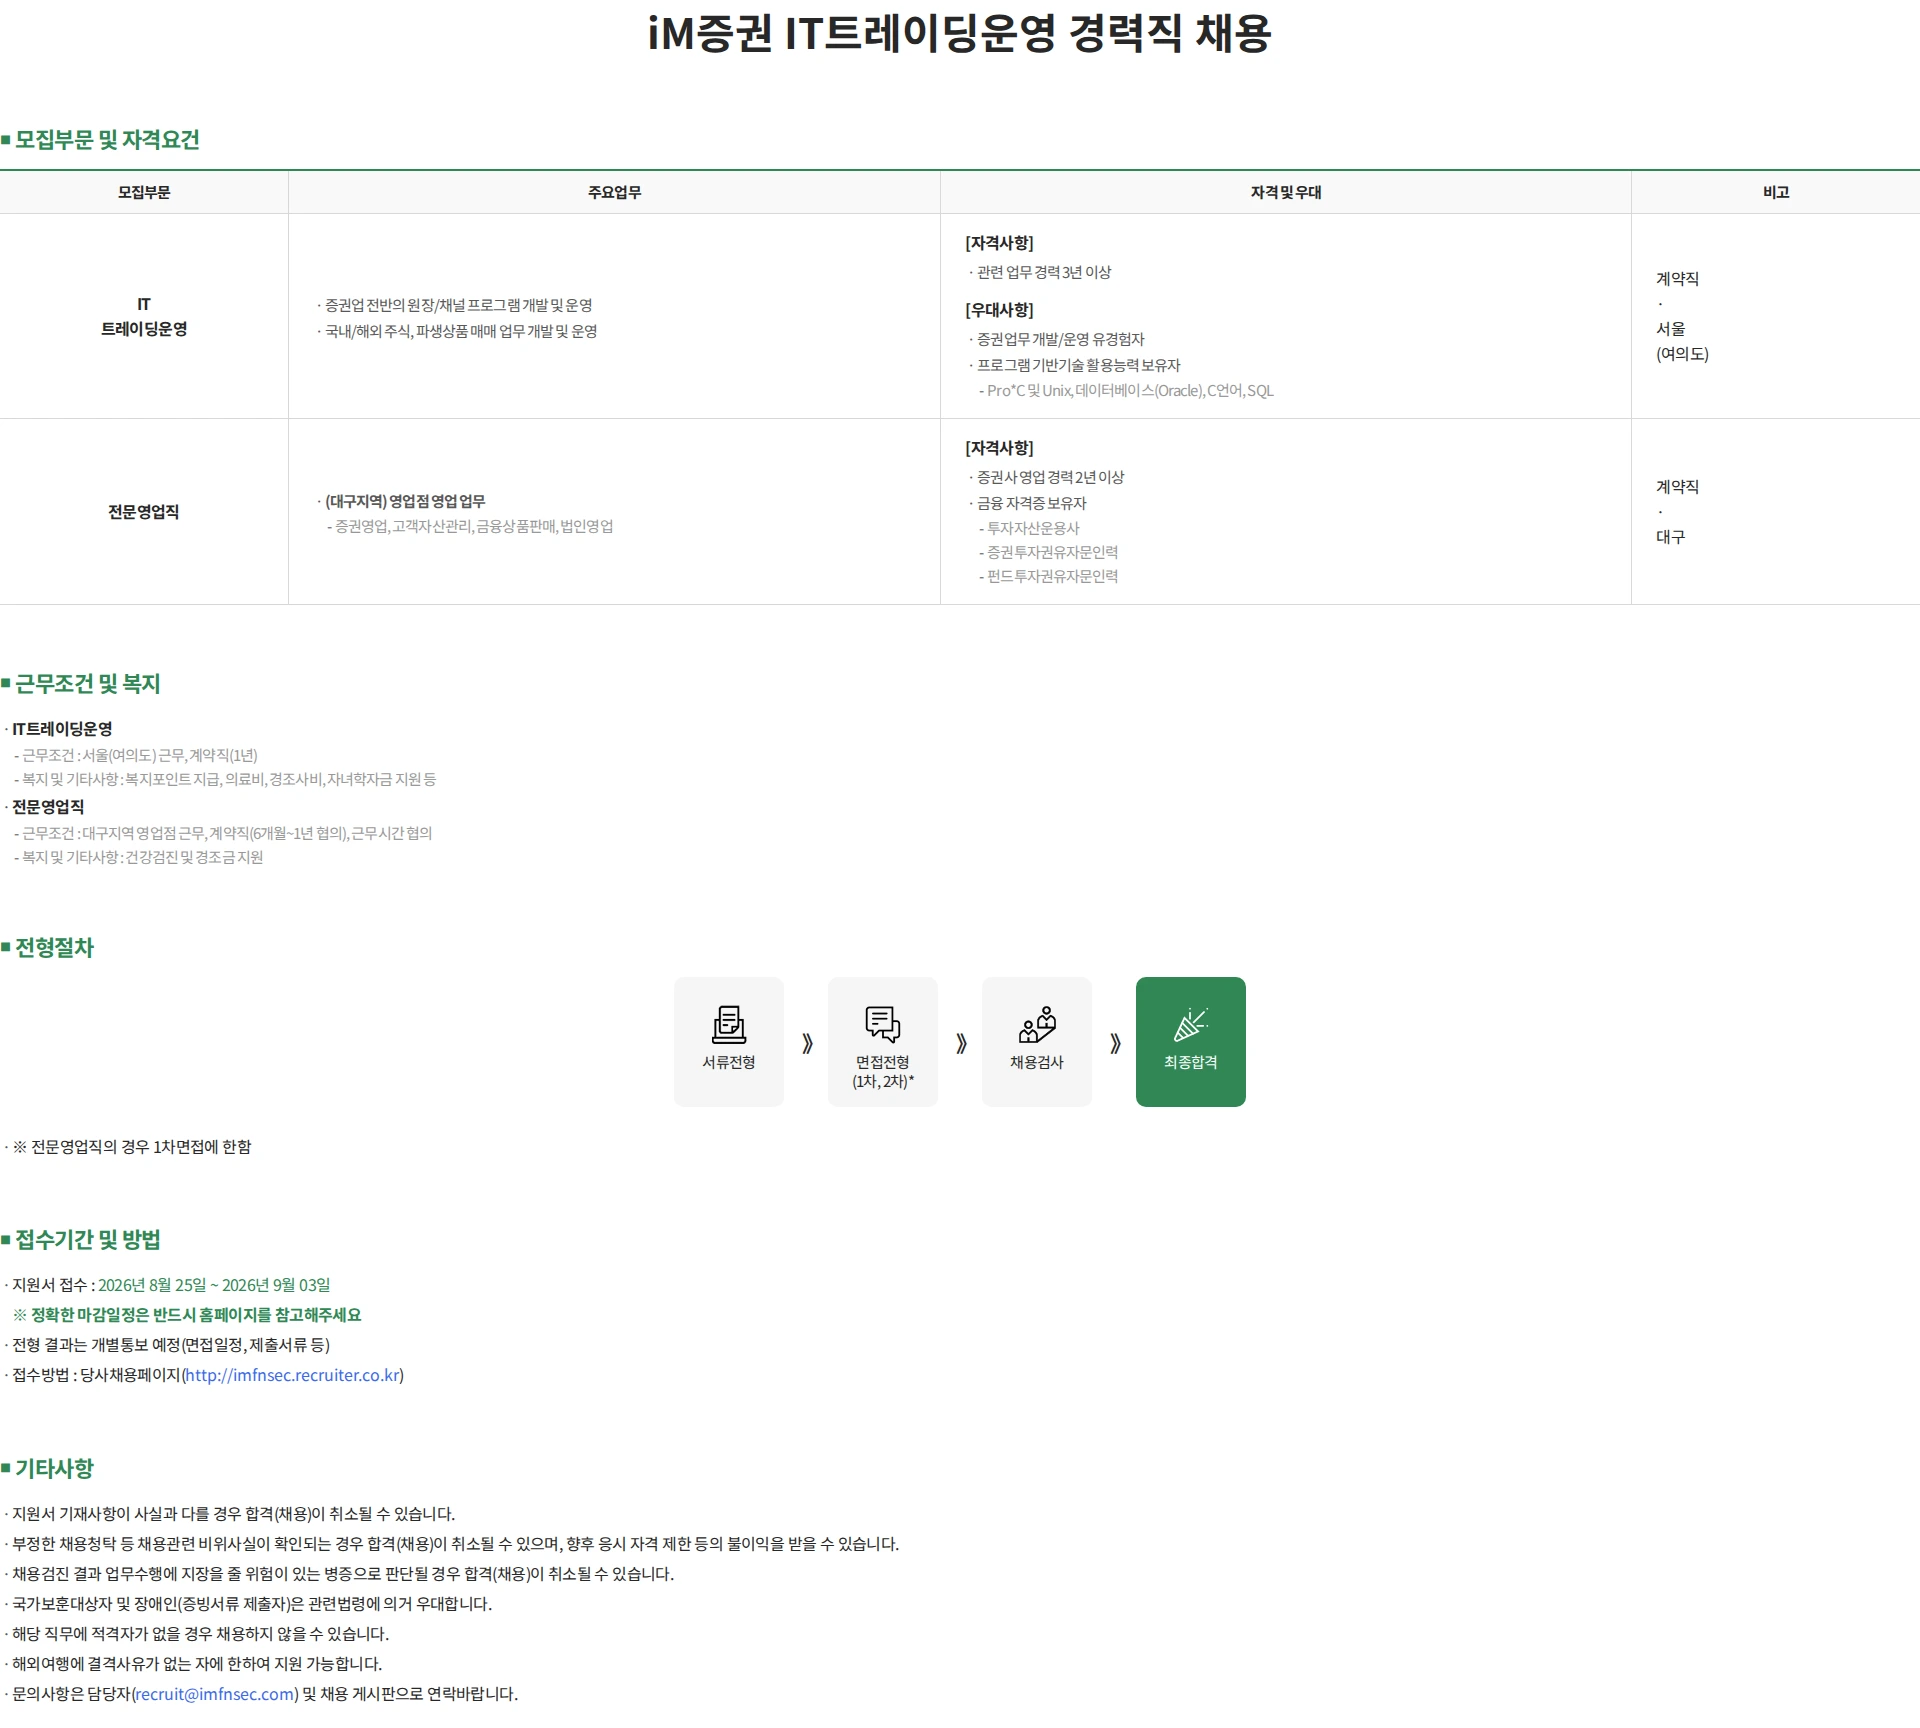The image size is (1920, 1728).
Task: Click the 면접전형 (1차, 2차)* step label
Action: pos(883,1072)
